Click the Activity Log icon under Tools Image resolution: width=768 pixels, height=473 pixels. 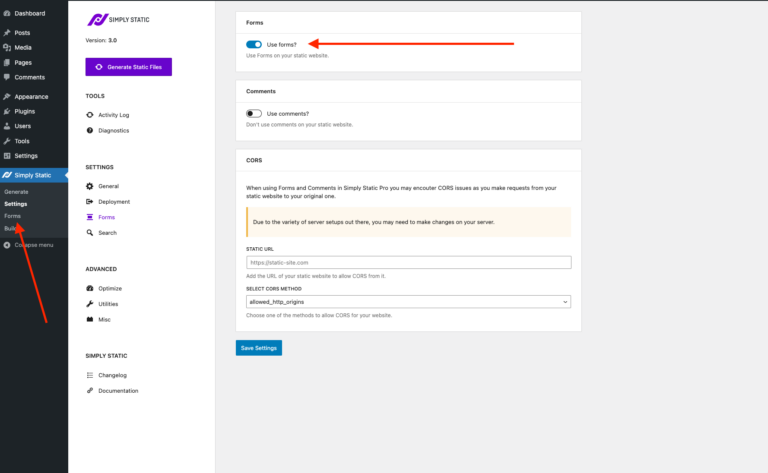[90, 115]
